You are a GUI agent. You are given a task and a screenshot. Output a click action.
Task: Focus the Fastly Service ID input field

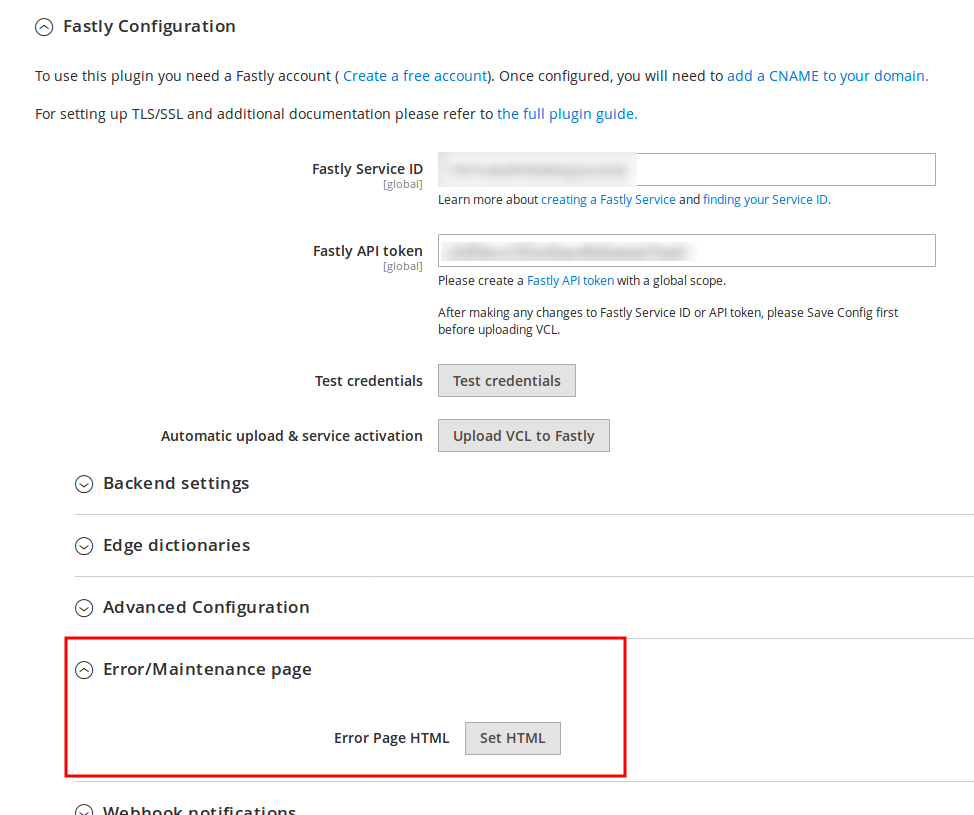click(x=686, y=170)
